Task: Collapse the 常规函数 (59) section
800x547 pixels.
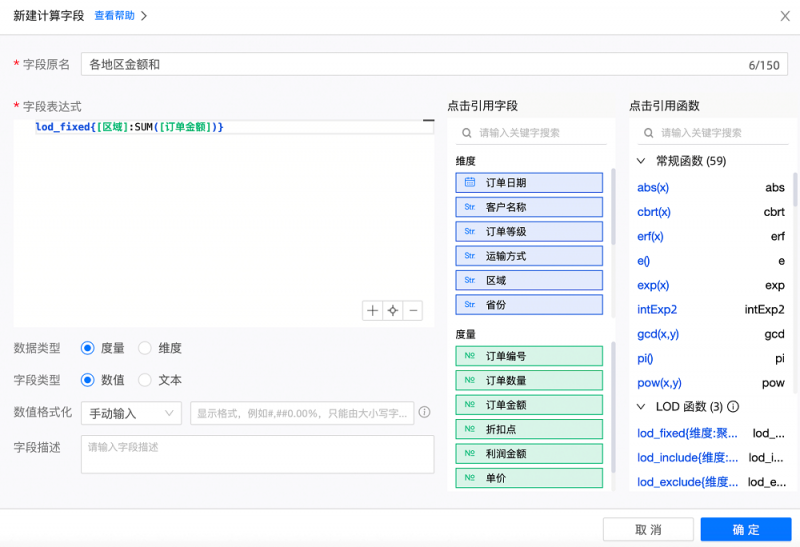Action: click(642, 161)
